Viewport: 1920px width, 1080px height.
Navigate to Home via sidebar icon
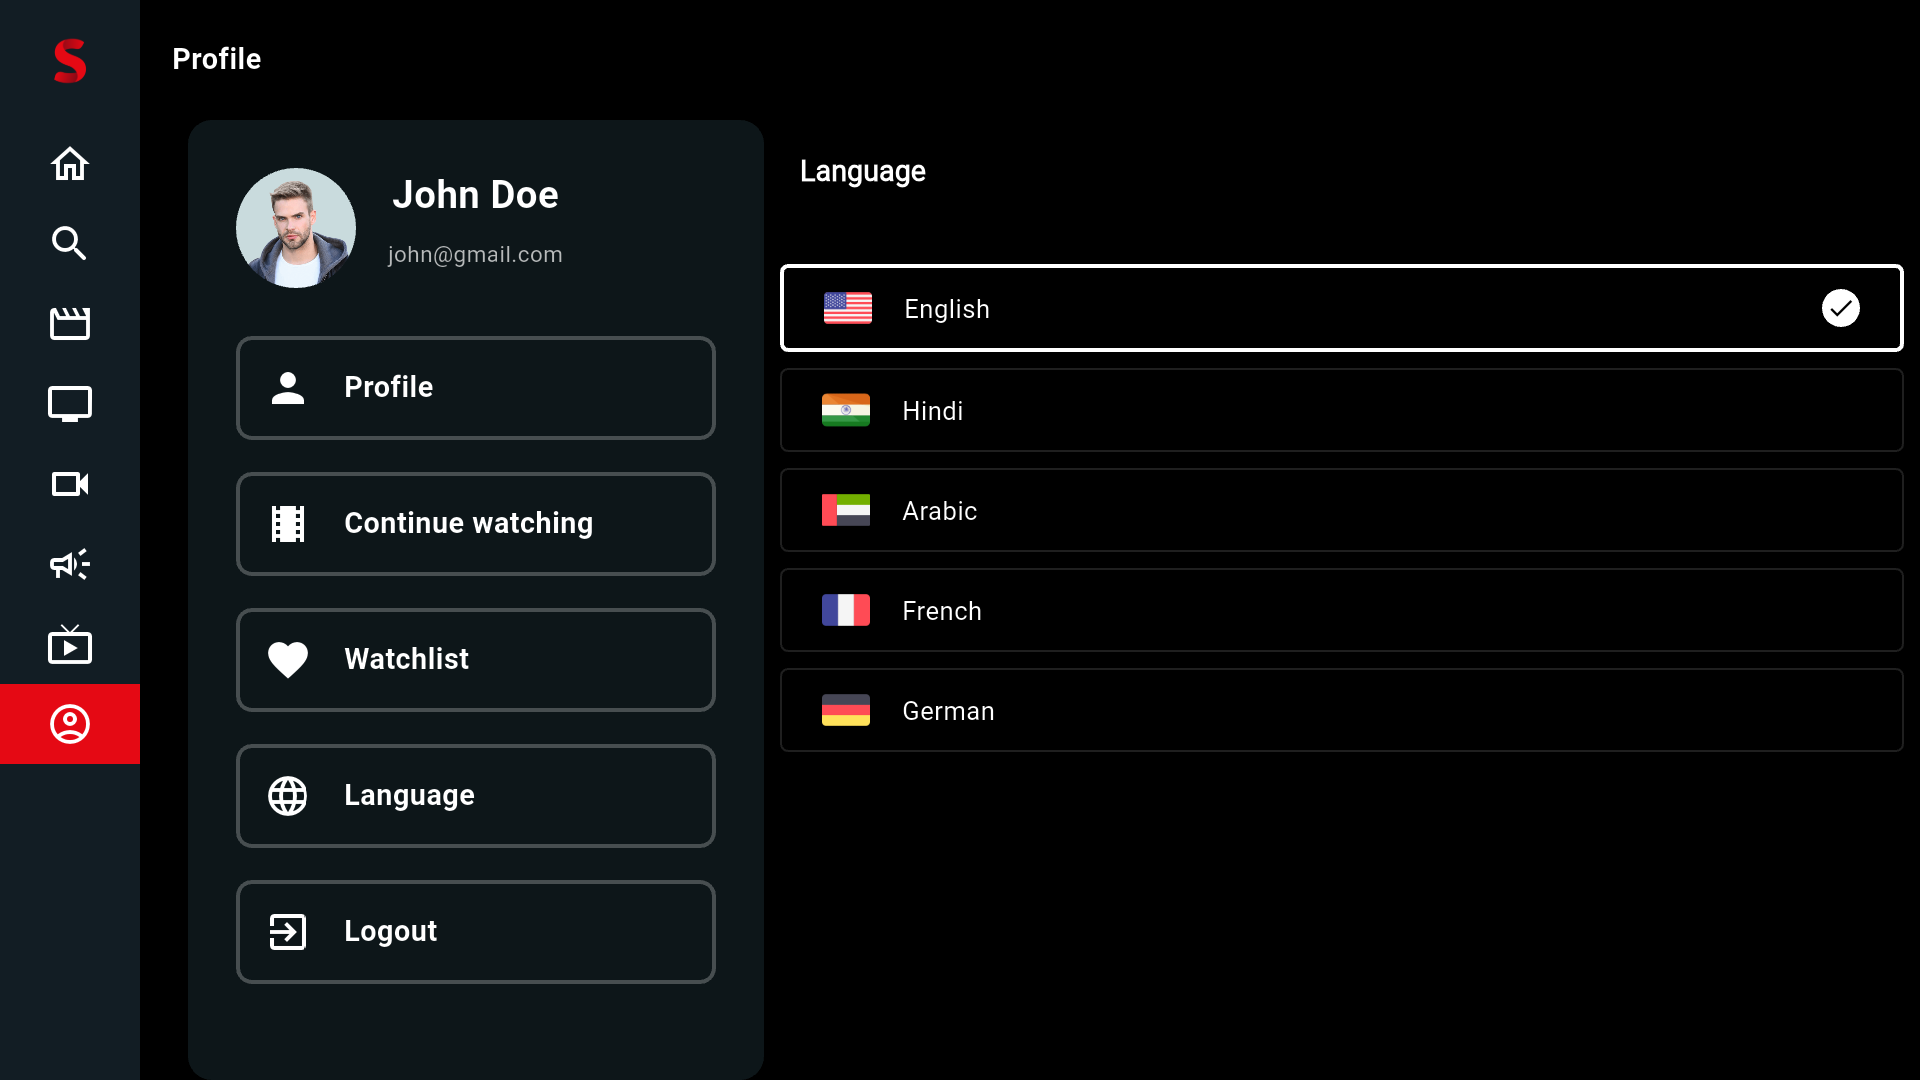point(69,163)
